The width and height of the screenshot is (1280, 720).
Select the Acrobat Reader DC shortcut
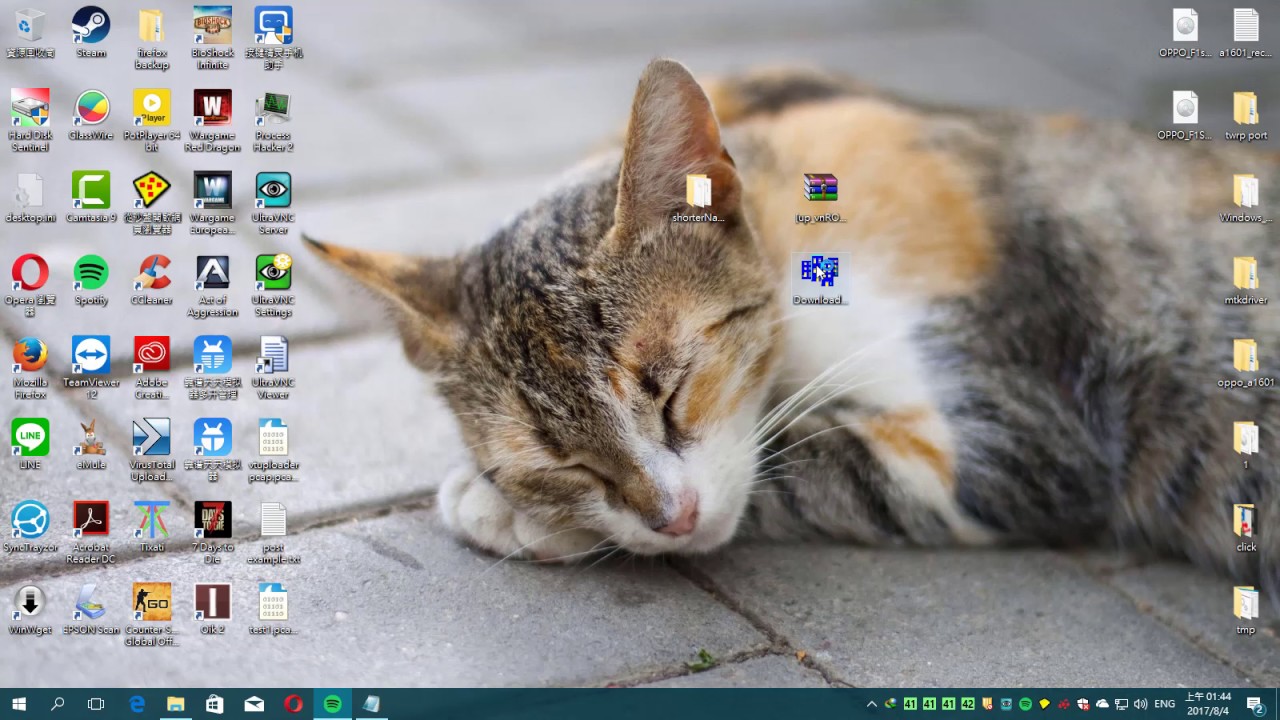[x=91, y=532]
